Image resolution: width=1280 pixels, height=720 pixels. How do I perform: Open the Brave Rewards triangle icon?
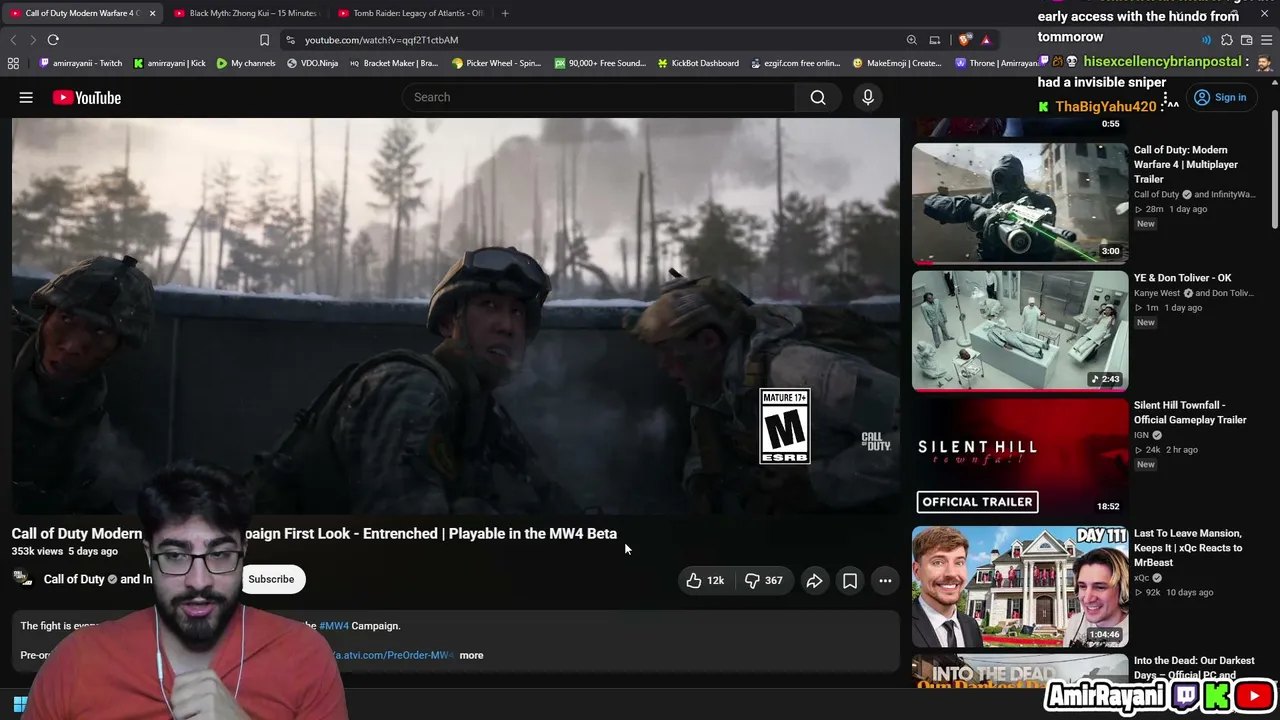[x=986, y=40]
